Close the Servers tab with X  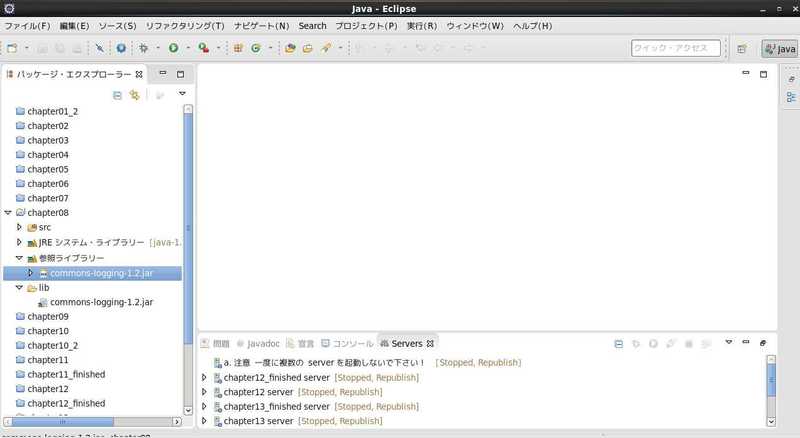(x=430, y=344)
